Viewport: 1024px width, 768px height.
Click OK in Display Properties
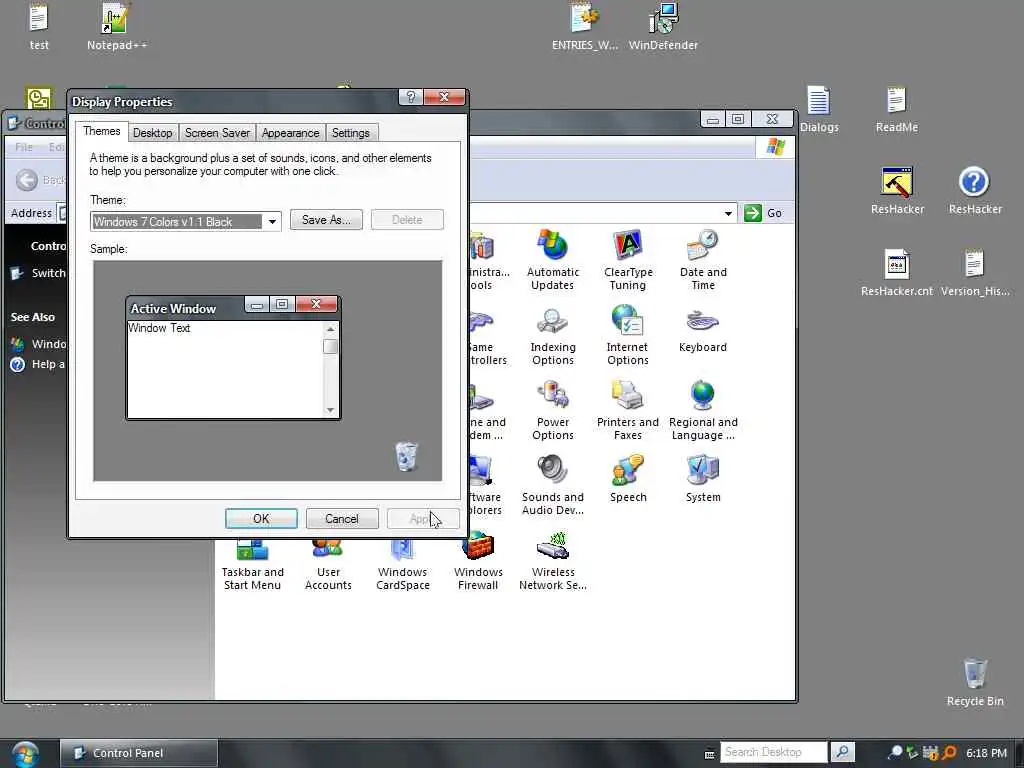pyautogui.click(x=261, y=519)
